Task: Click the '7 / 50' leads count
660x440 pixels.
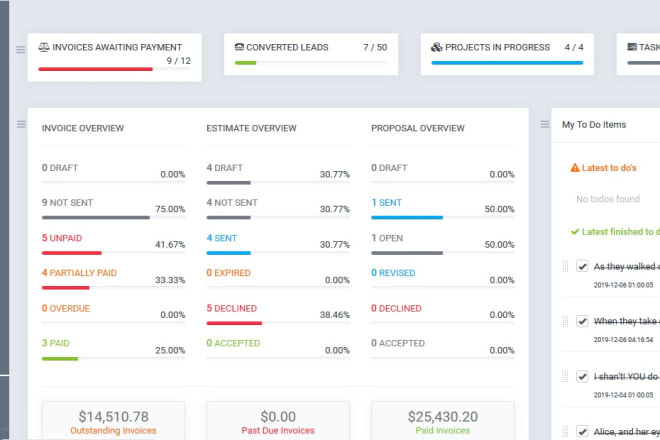Action: pos(375,47)
